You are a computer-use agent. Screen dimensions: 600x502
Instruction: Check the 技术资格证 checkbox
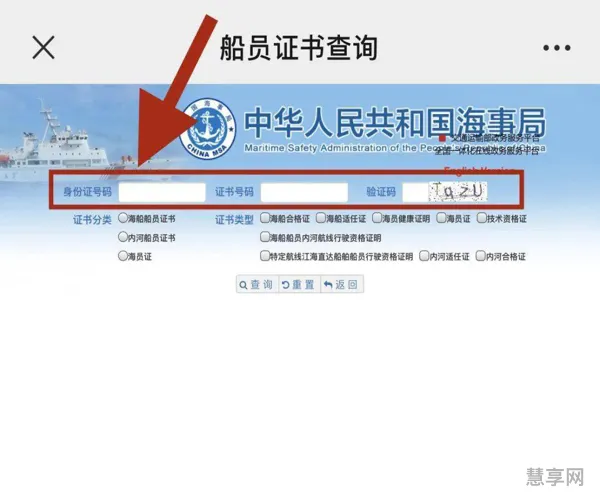click(x=481, y=218)
